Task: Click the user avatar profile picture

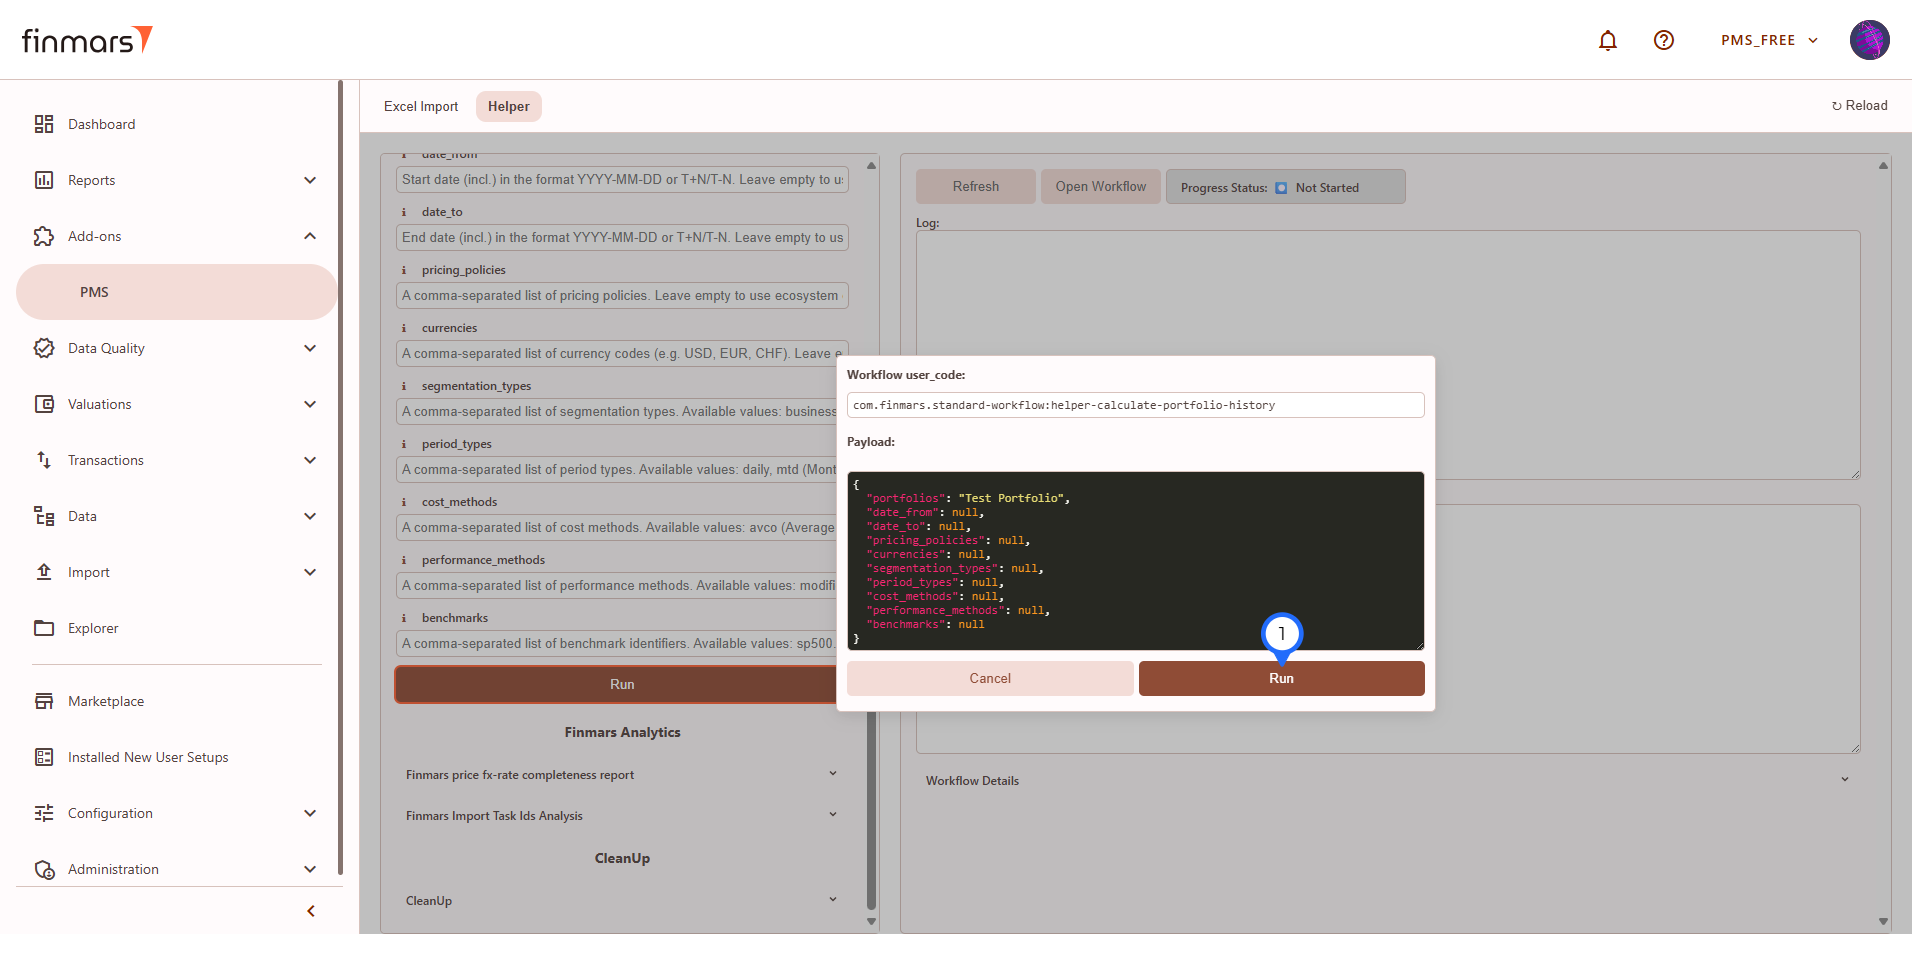Action: [1868, 40]
